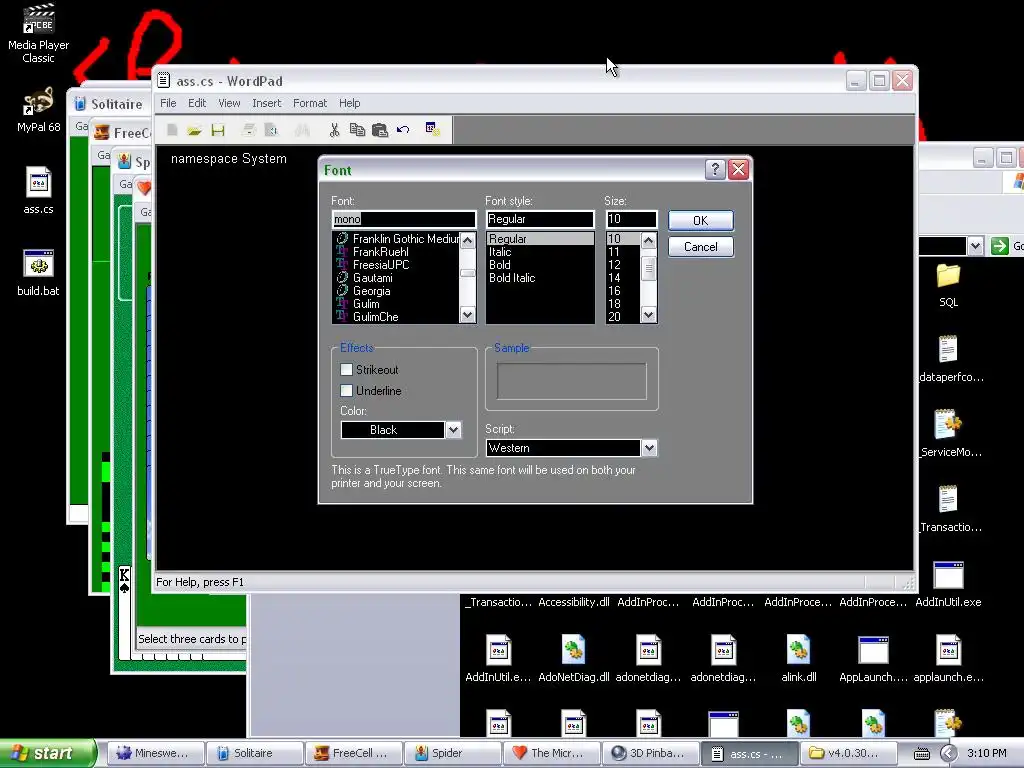1024x768 pixels.
Task: Click the Copy icon in WordPad toolbar
Action: point(357,130)
